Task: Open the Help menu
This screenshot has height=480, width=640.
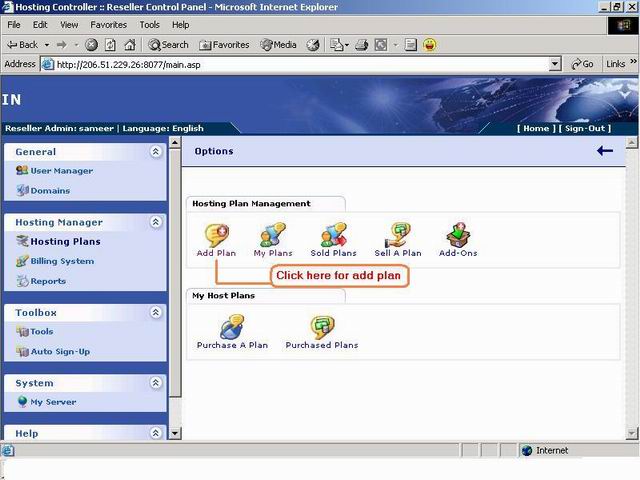Action: tap(180, 25)
